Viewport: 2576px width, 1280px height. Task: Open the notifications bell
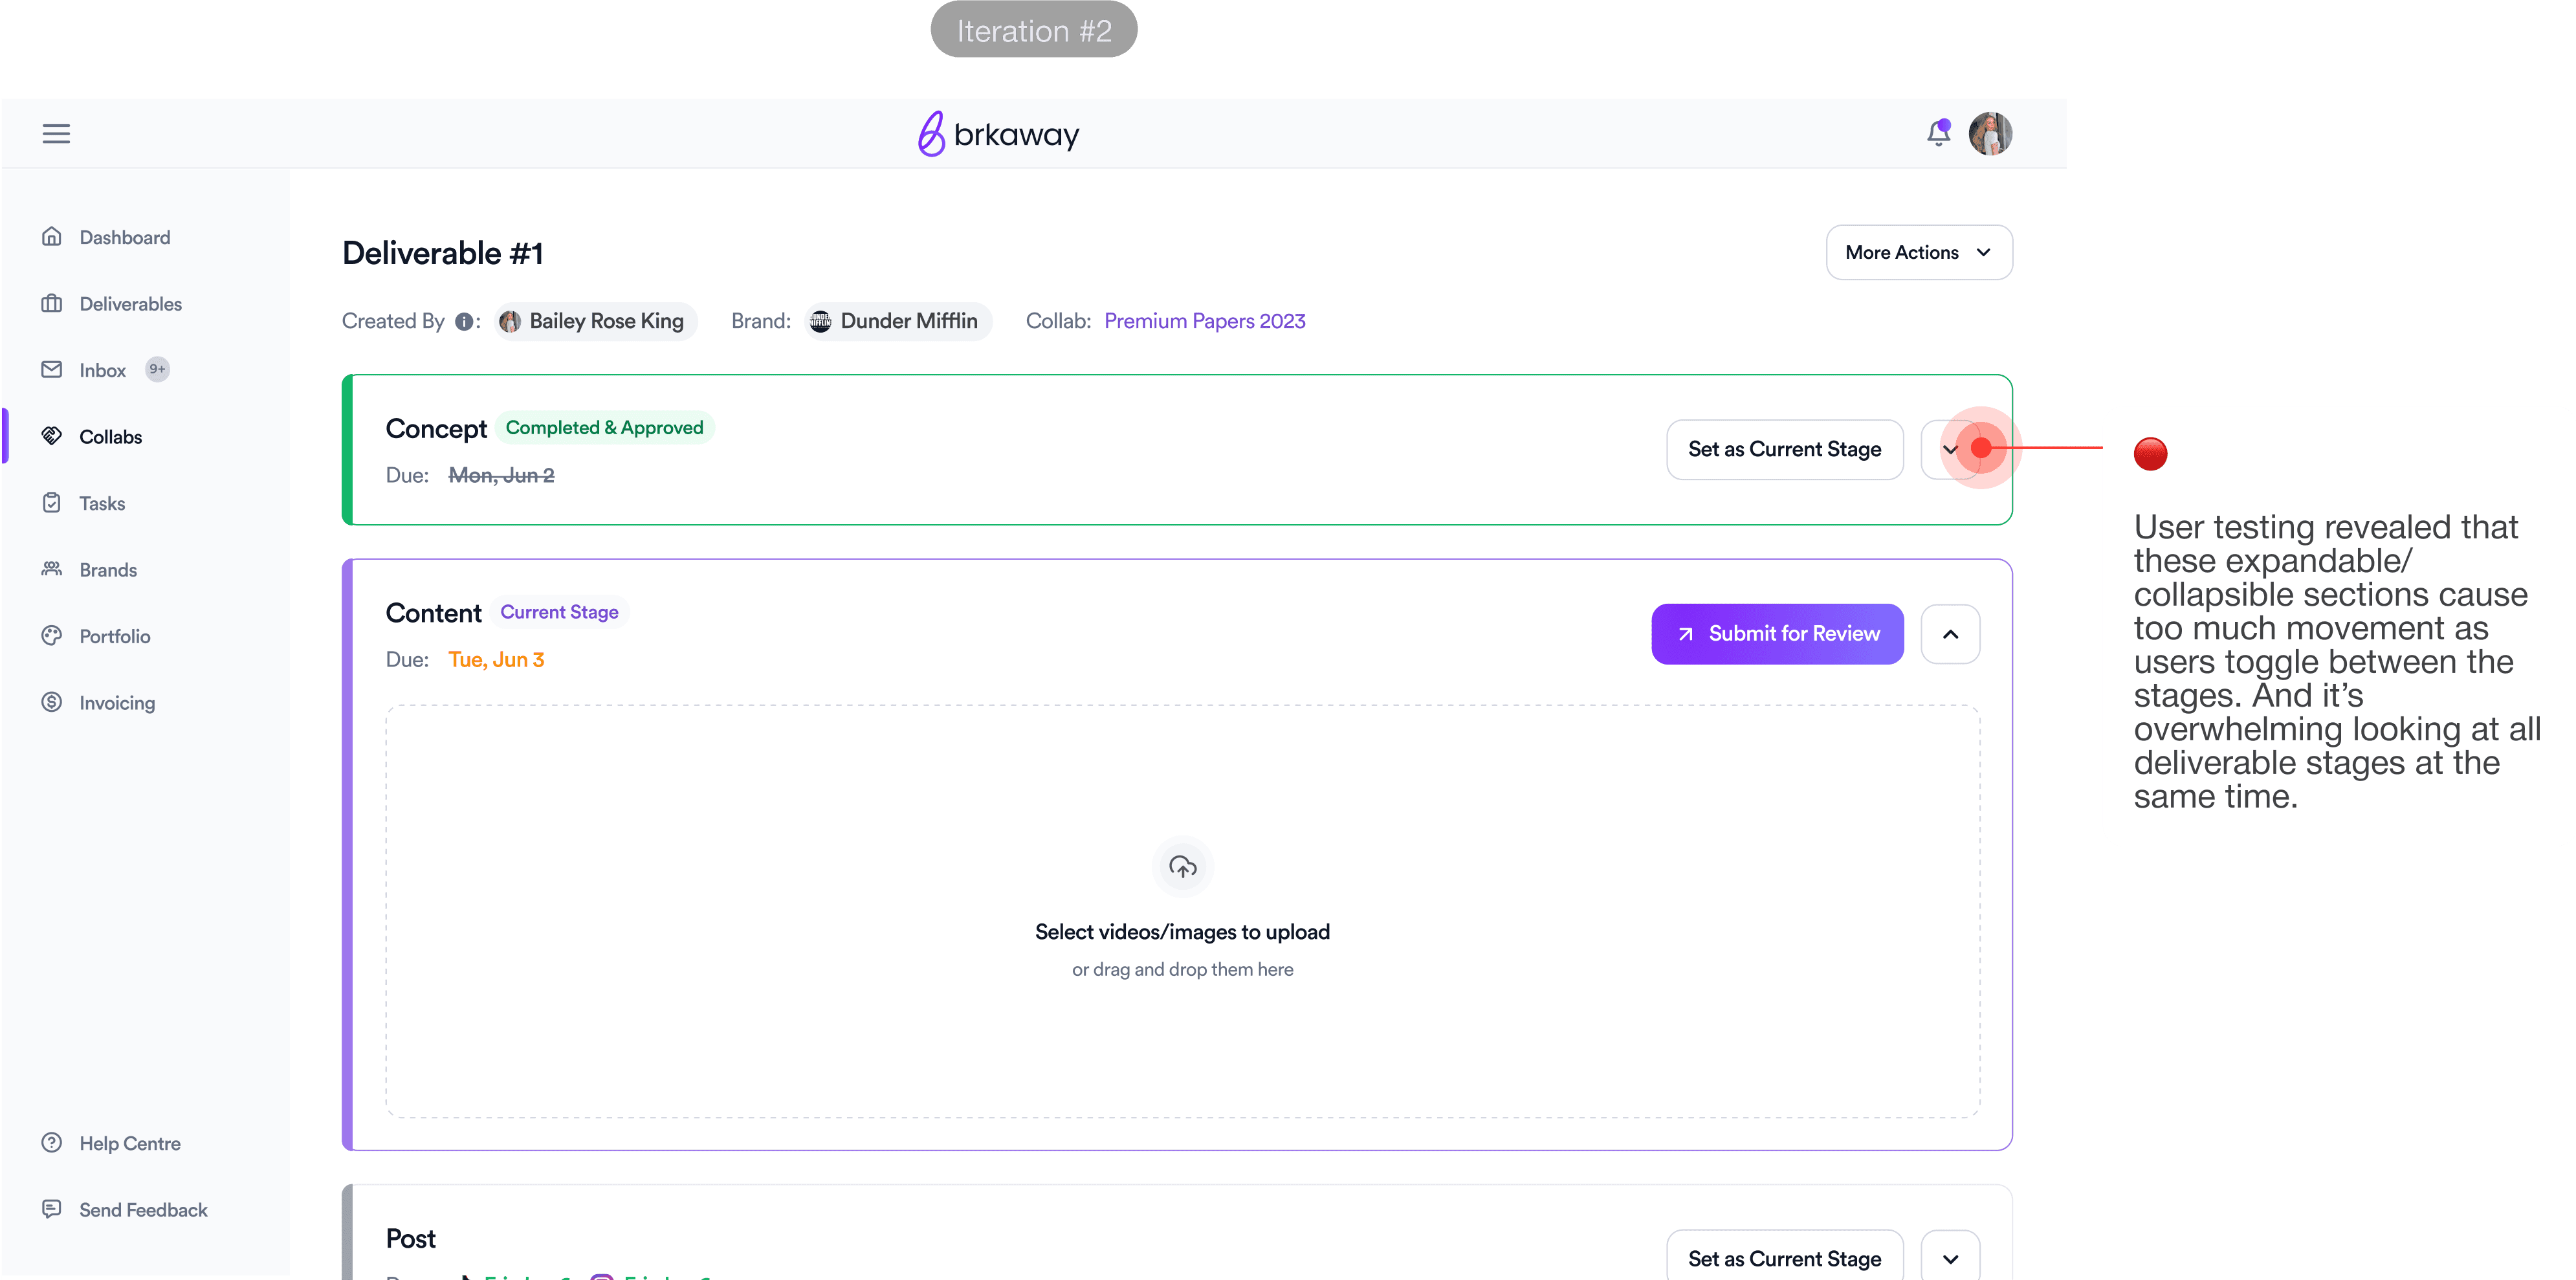pos(1938,133)
